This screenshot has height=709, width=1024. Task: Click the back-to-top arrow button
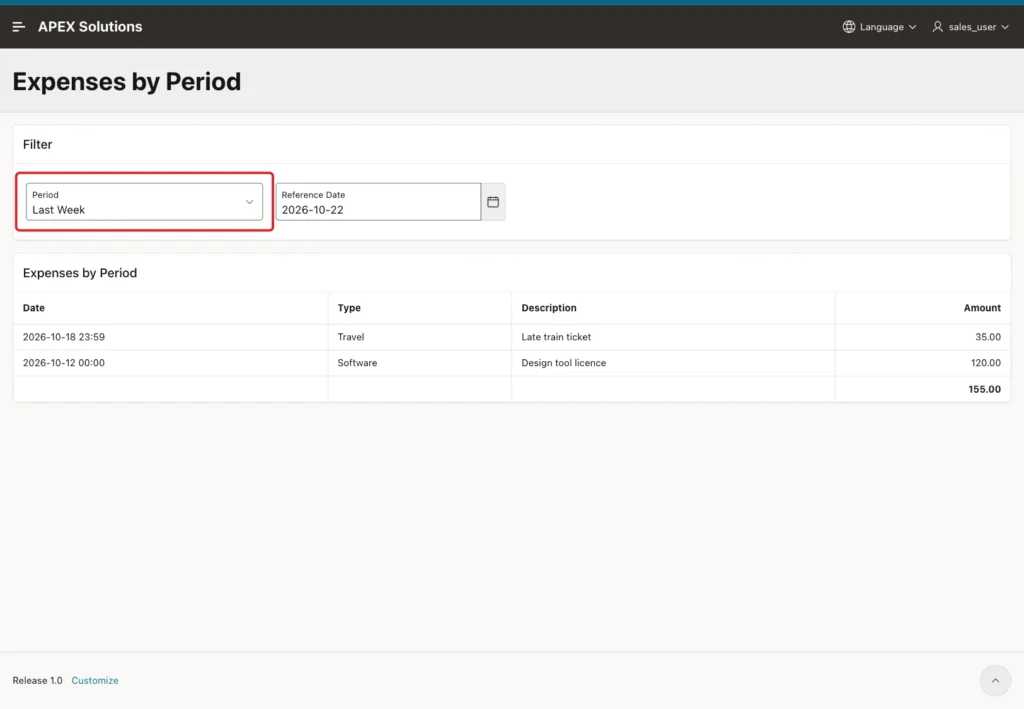[995, 680]
